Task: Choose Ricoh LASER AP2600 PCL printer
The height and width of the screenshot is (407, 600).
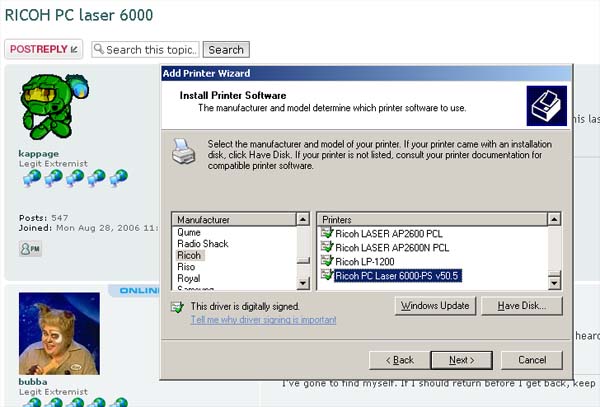Action: pyautogui.click(x=389, y=234)
